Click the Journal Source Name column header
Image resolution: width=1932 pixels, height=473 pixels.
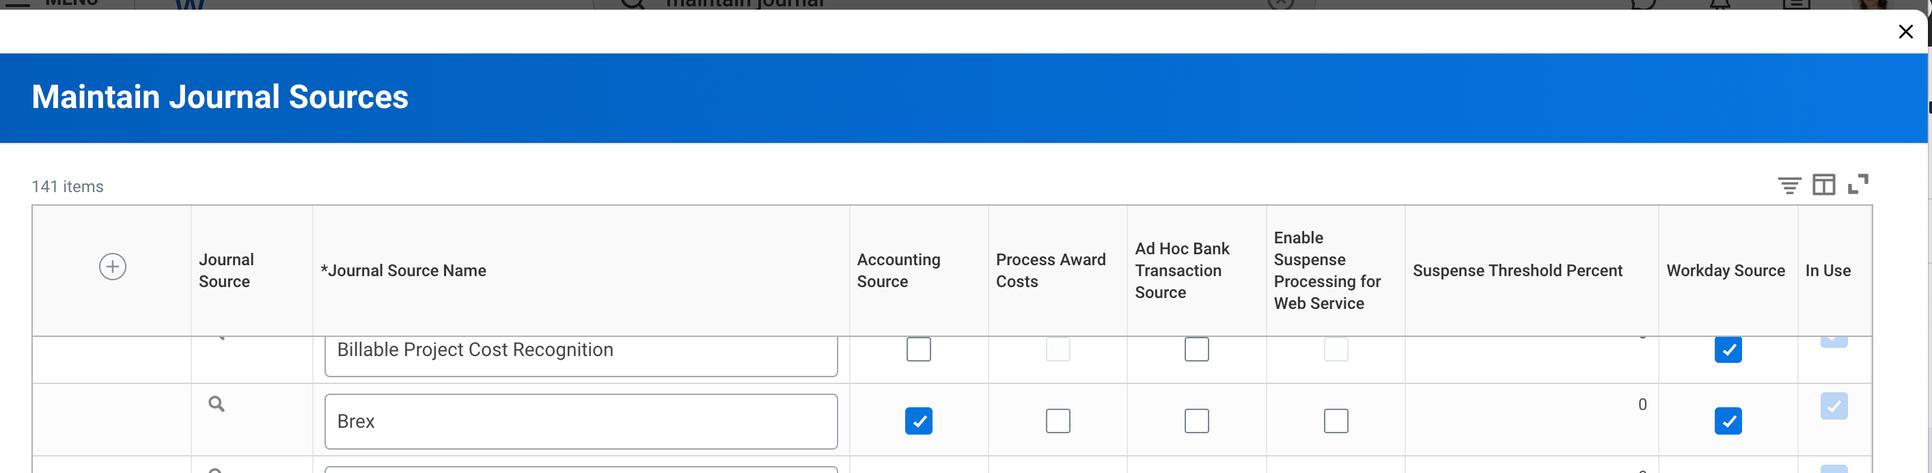click(x=404, y=271)
